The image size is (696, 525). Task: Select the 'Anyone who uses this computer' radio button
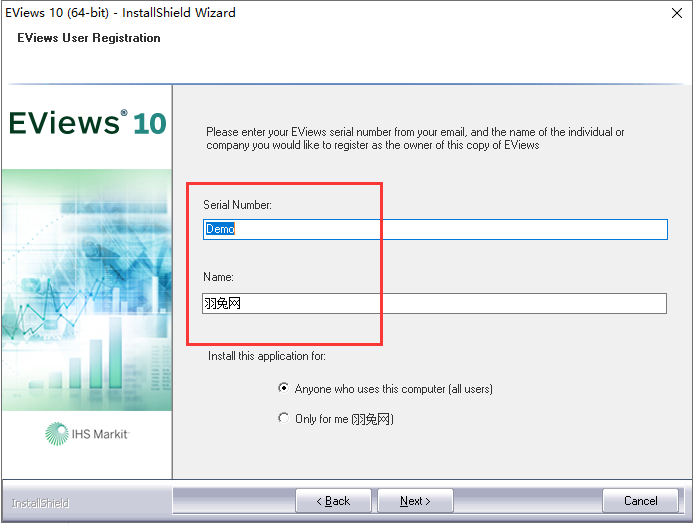[284, 389]
